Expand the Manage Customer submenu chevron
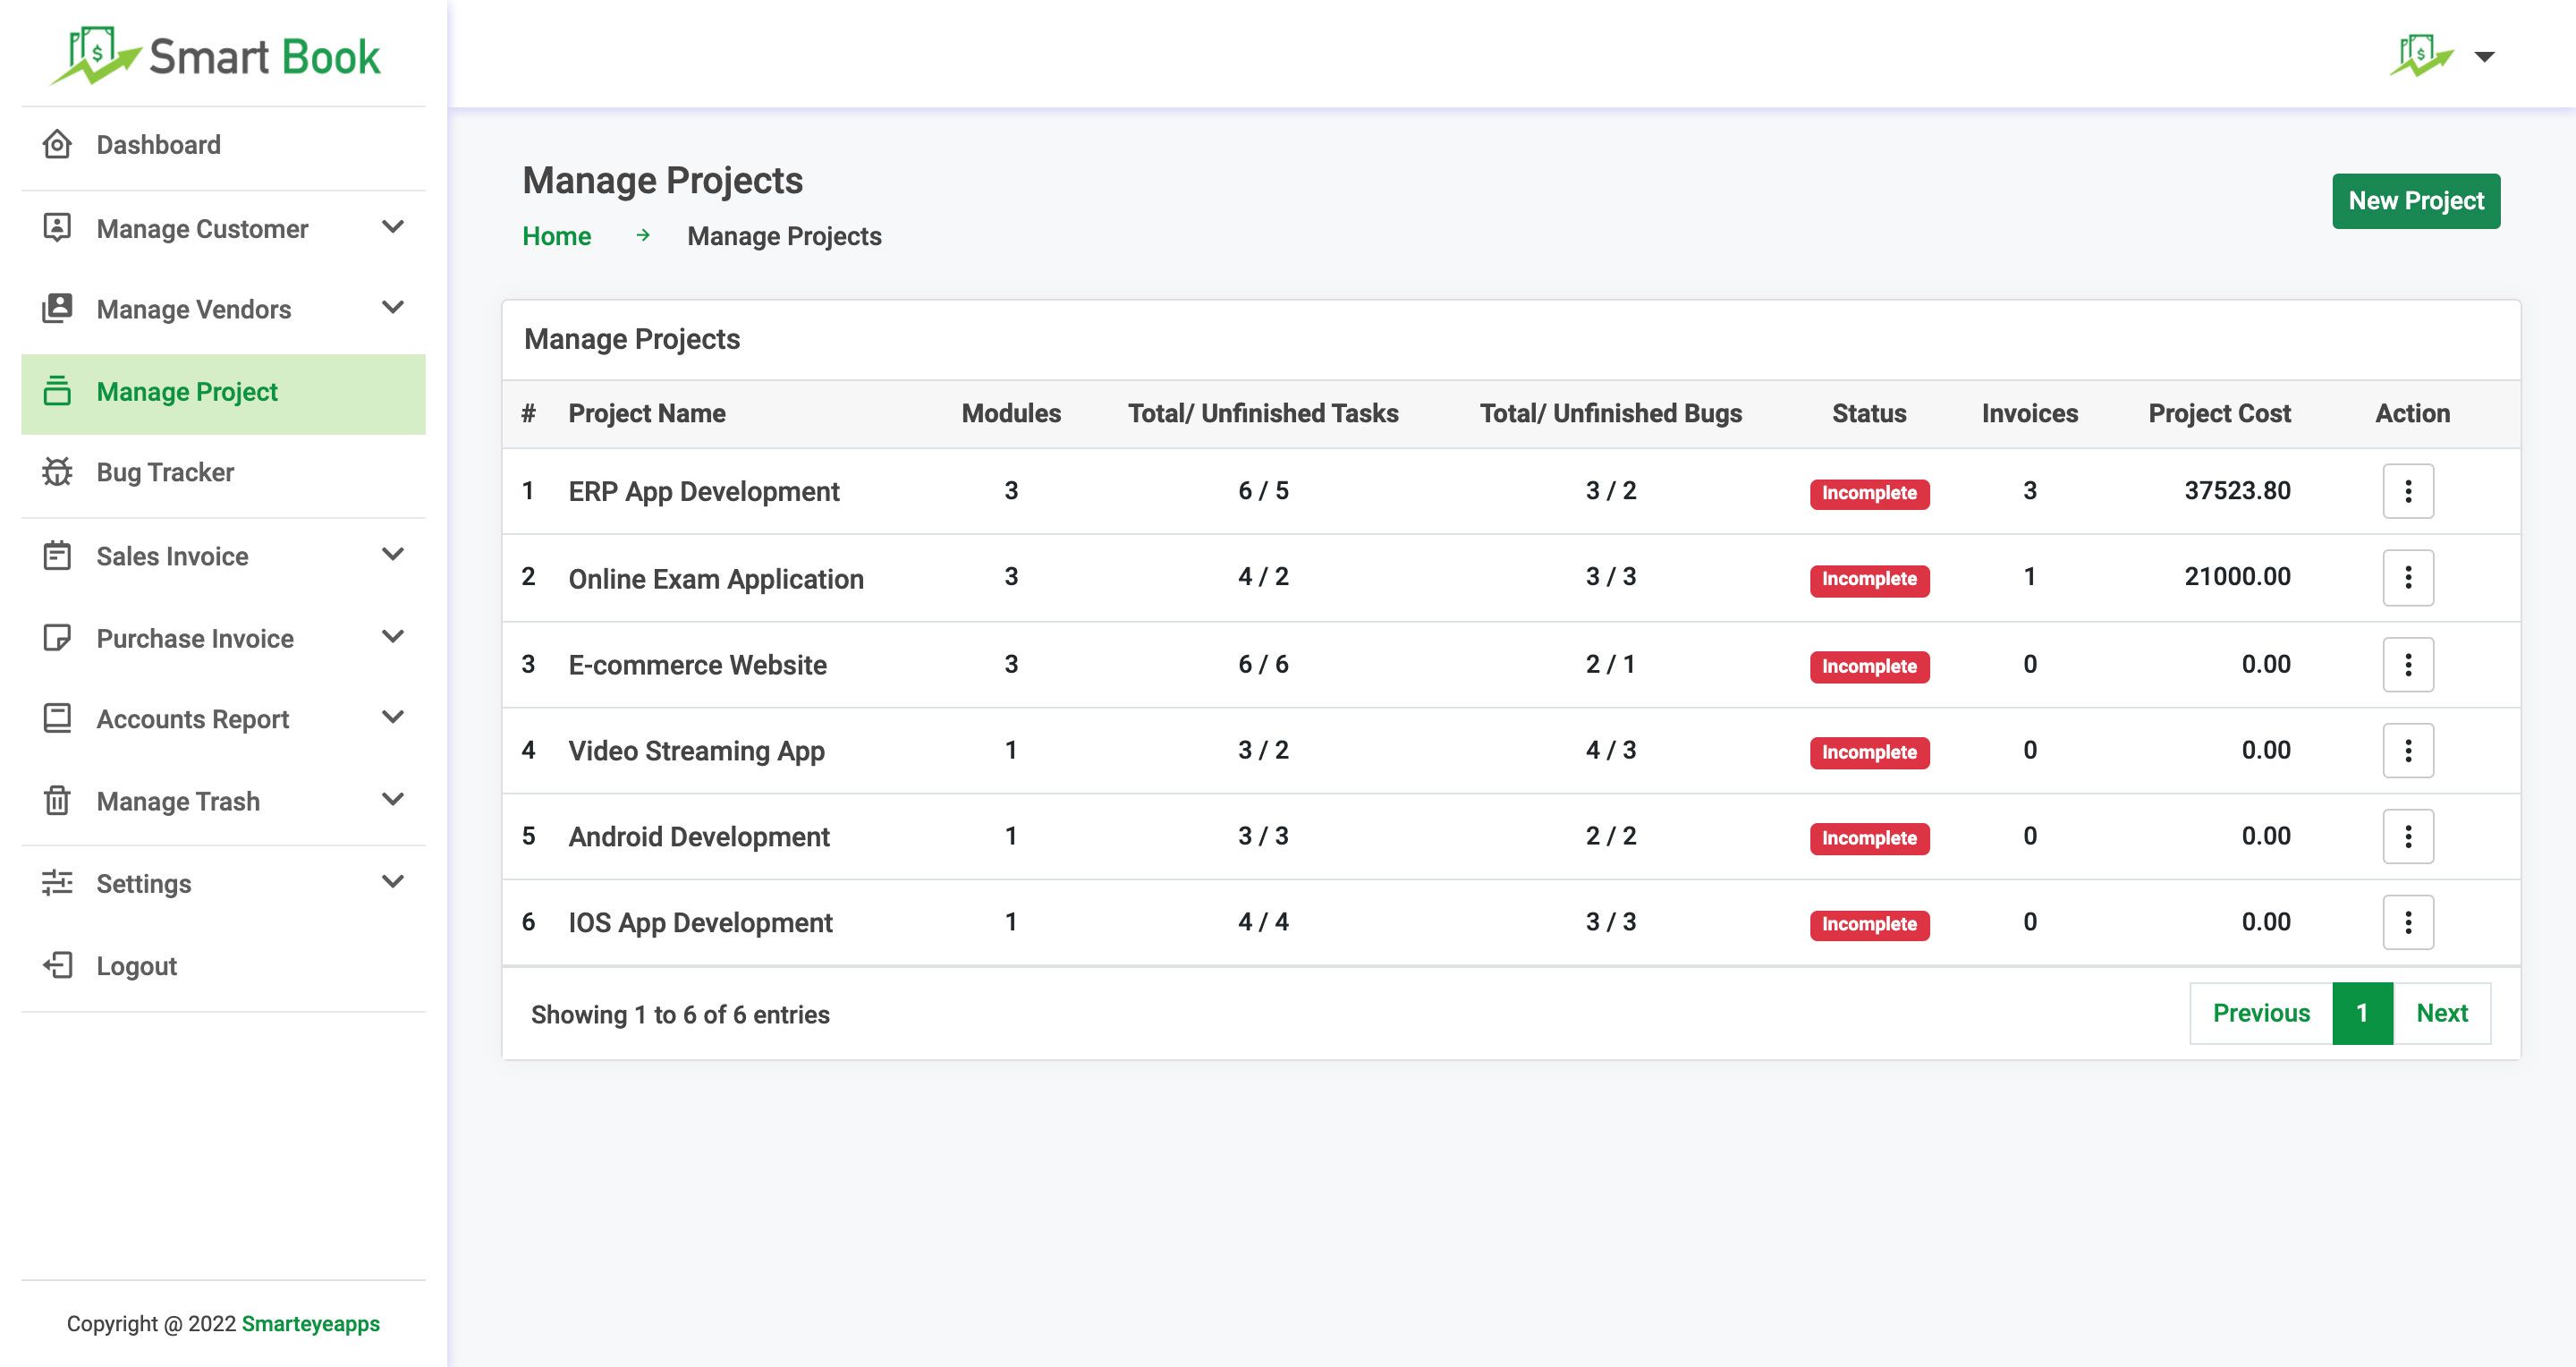The width and height of the screenshot is (2576, 1367). point(393,228)
